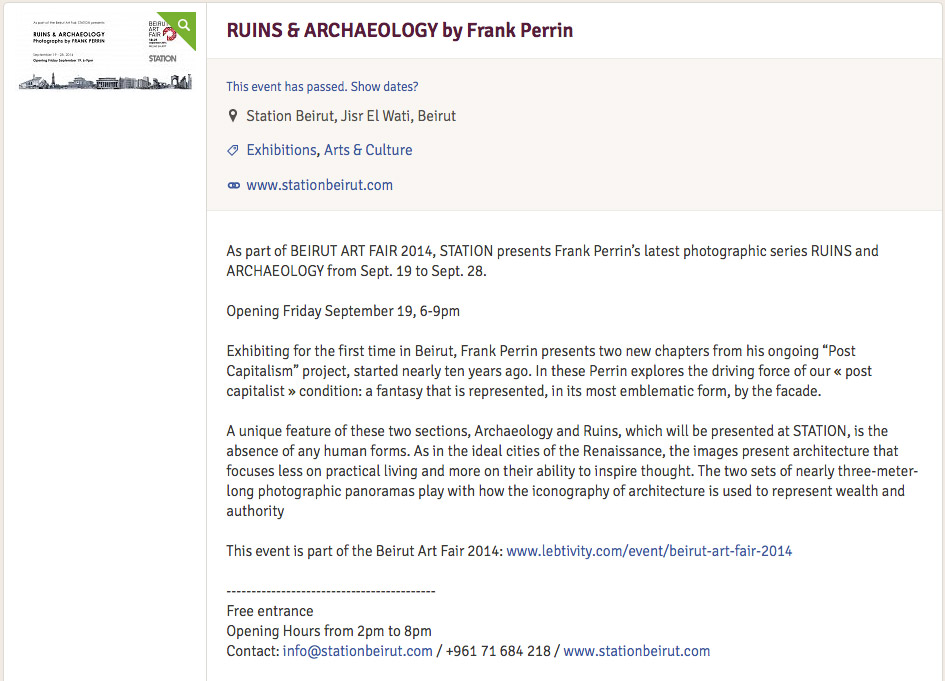Click the tag icon beside Exhibitions
945x681 pixels.
click(x=233, y=150)
